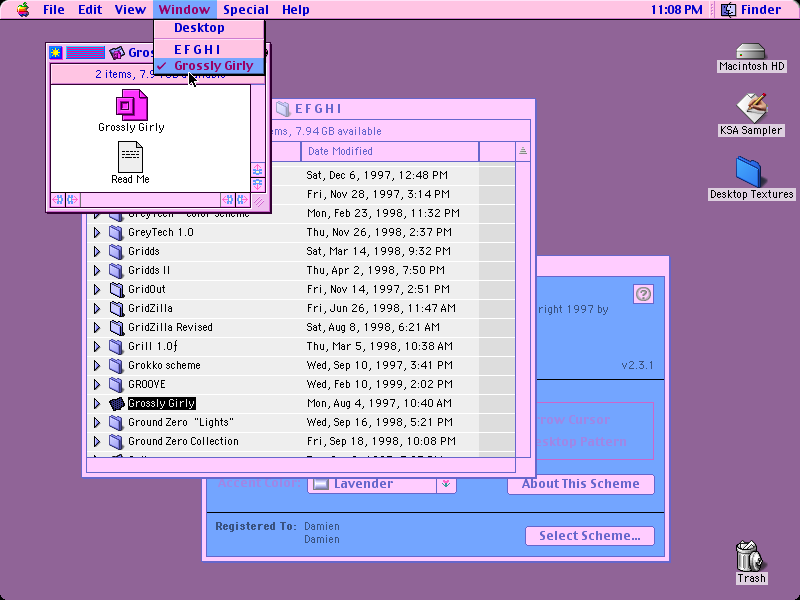Select the KSA Sampler desktop icon
800x600 pixels.
point(751,108)
